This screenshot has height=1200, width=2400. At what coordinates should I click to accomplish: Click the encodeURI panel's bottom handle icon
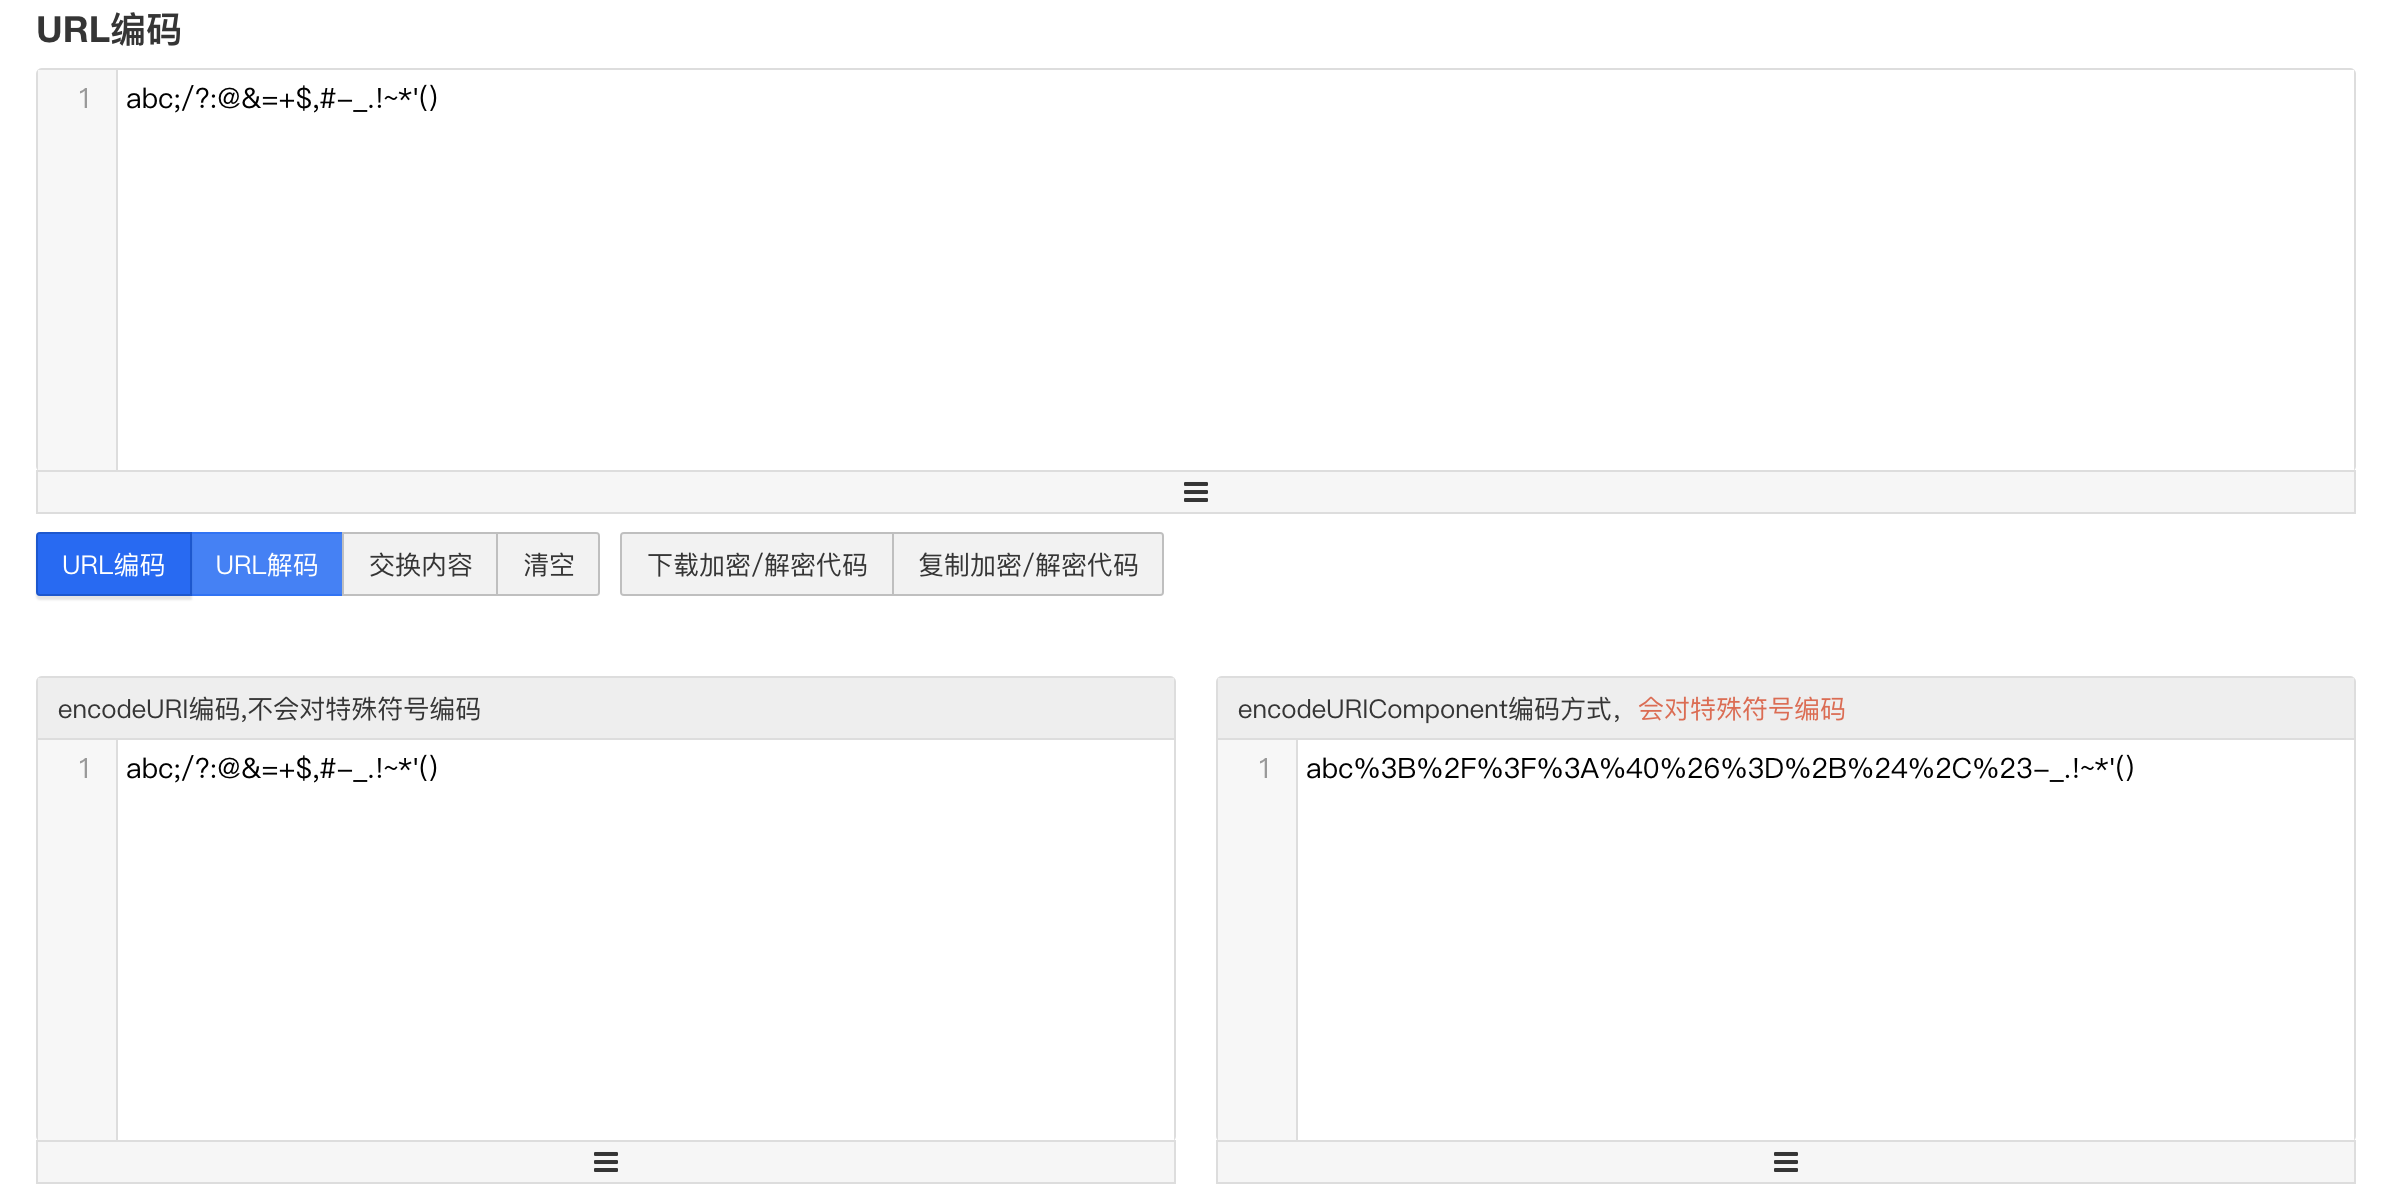click(605, 1162)
